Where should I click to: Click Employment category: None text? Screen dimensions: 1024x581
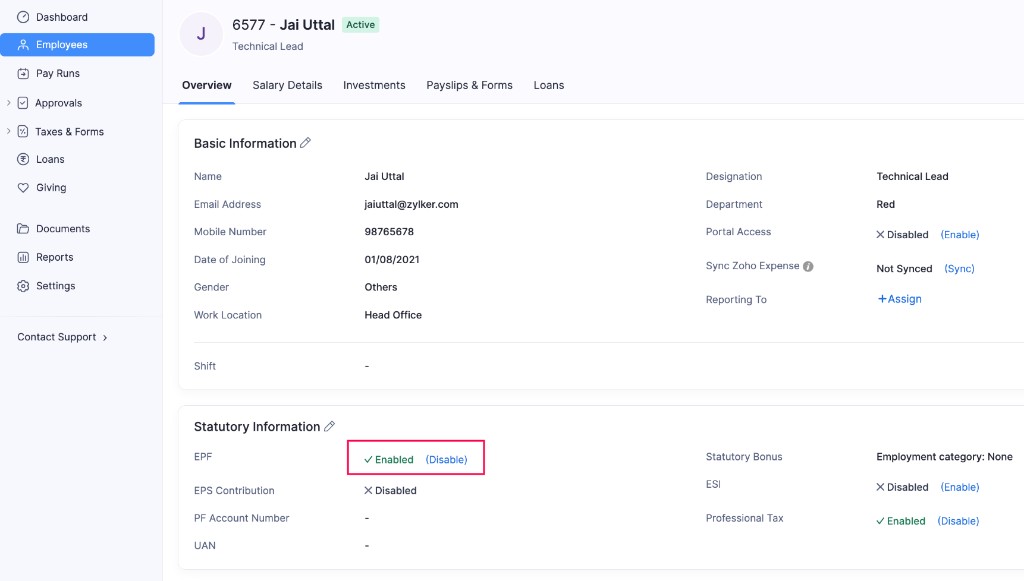coord(944,457)
